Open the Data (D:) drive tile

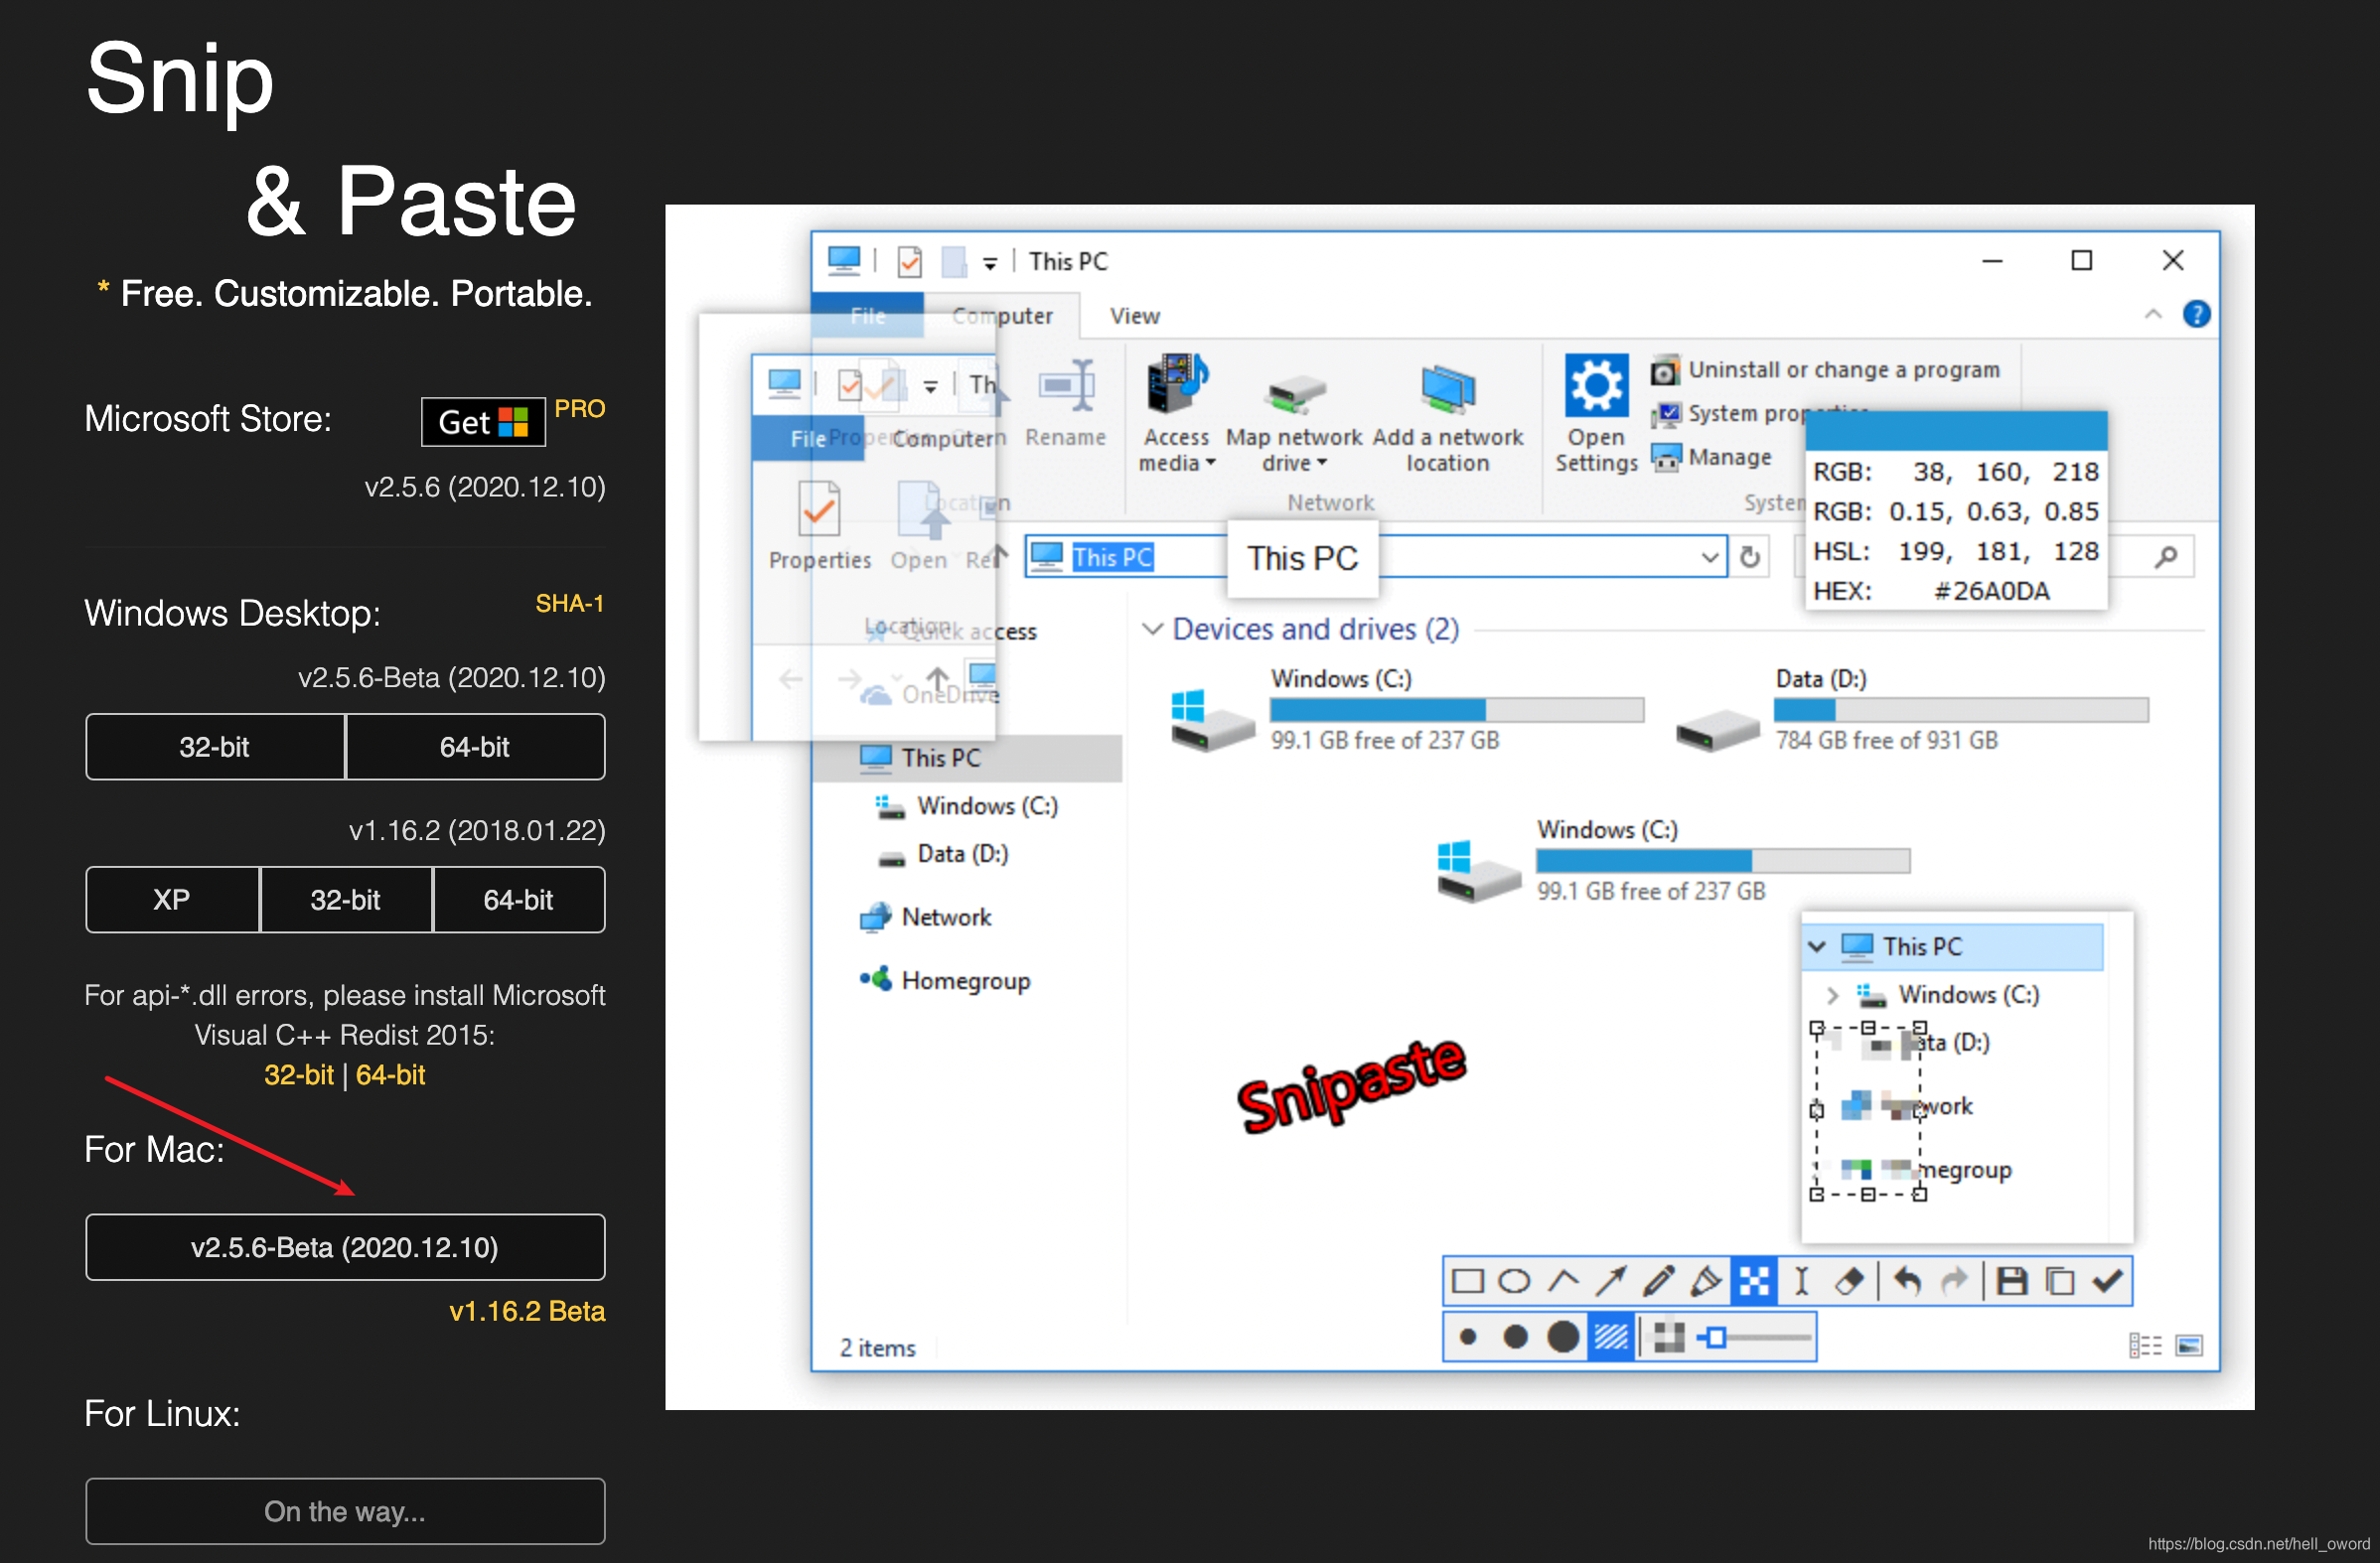(x=1913, y=709)
